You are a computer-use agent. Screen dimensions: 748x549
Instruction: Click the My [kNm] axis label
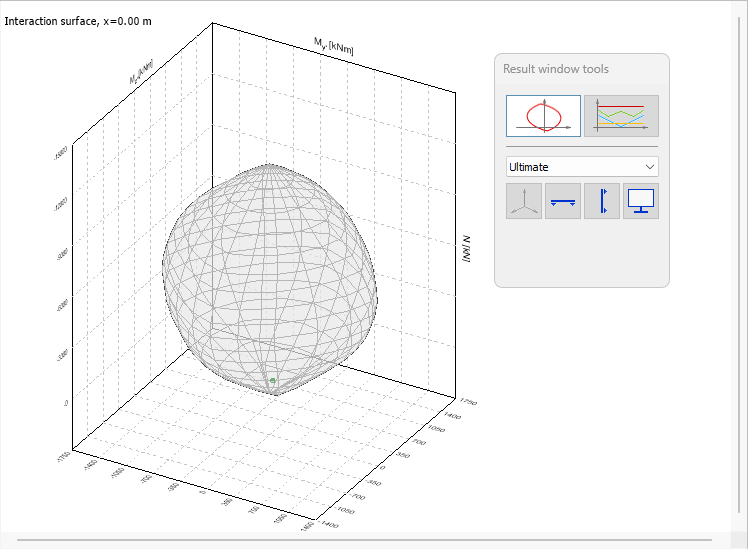[333, 46]
